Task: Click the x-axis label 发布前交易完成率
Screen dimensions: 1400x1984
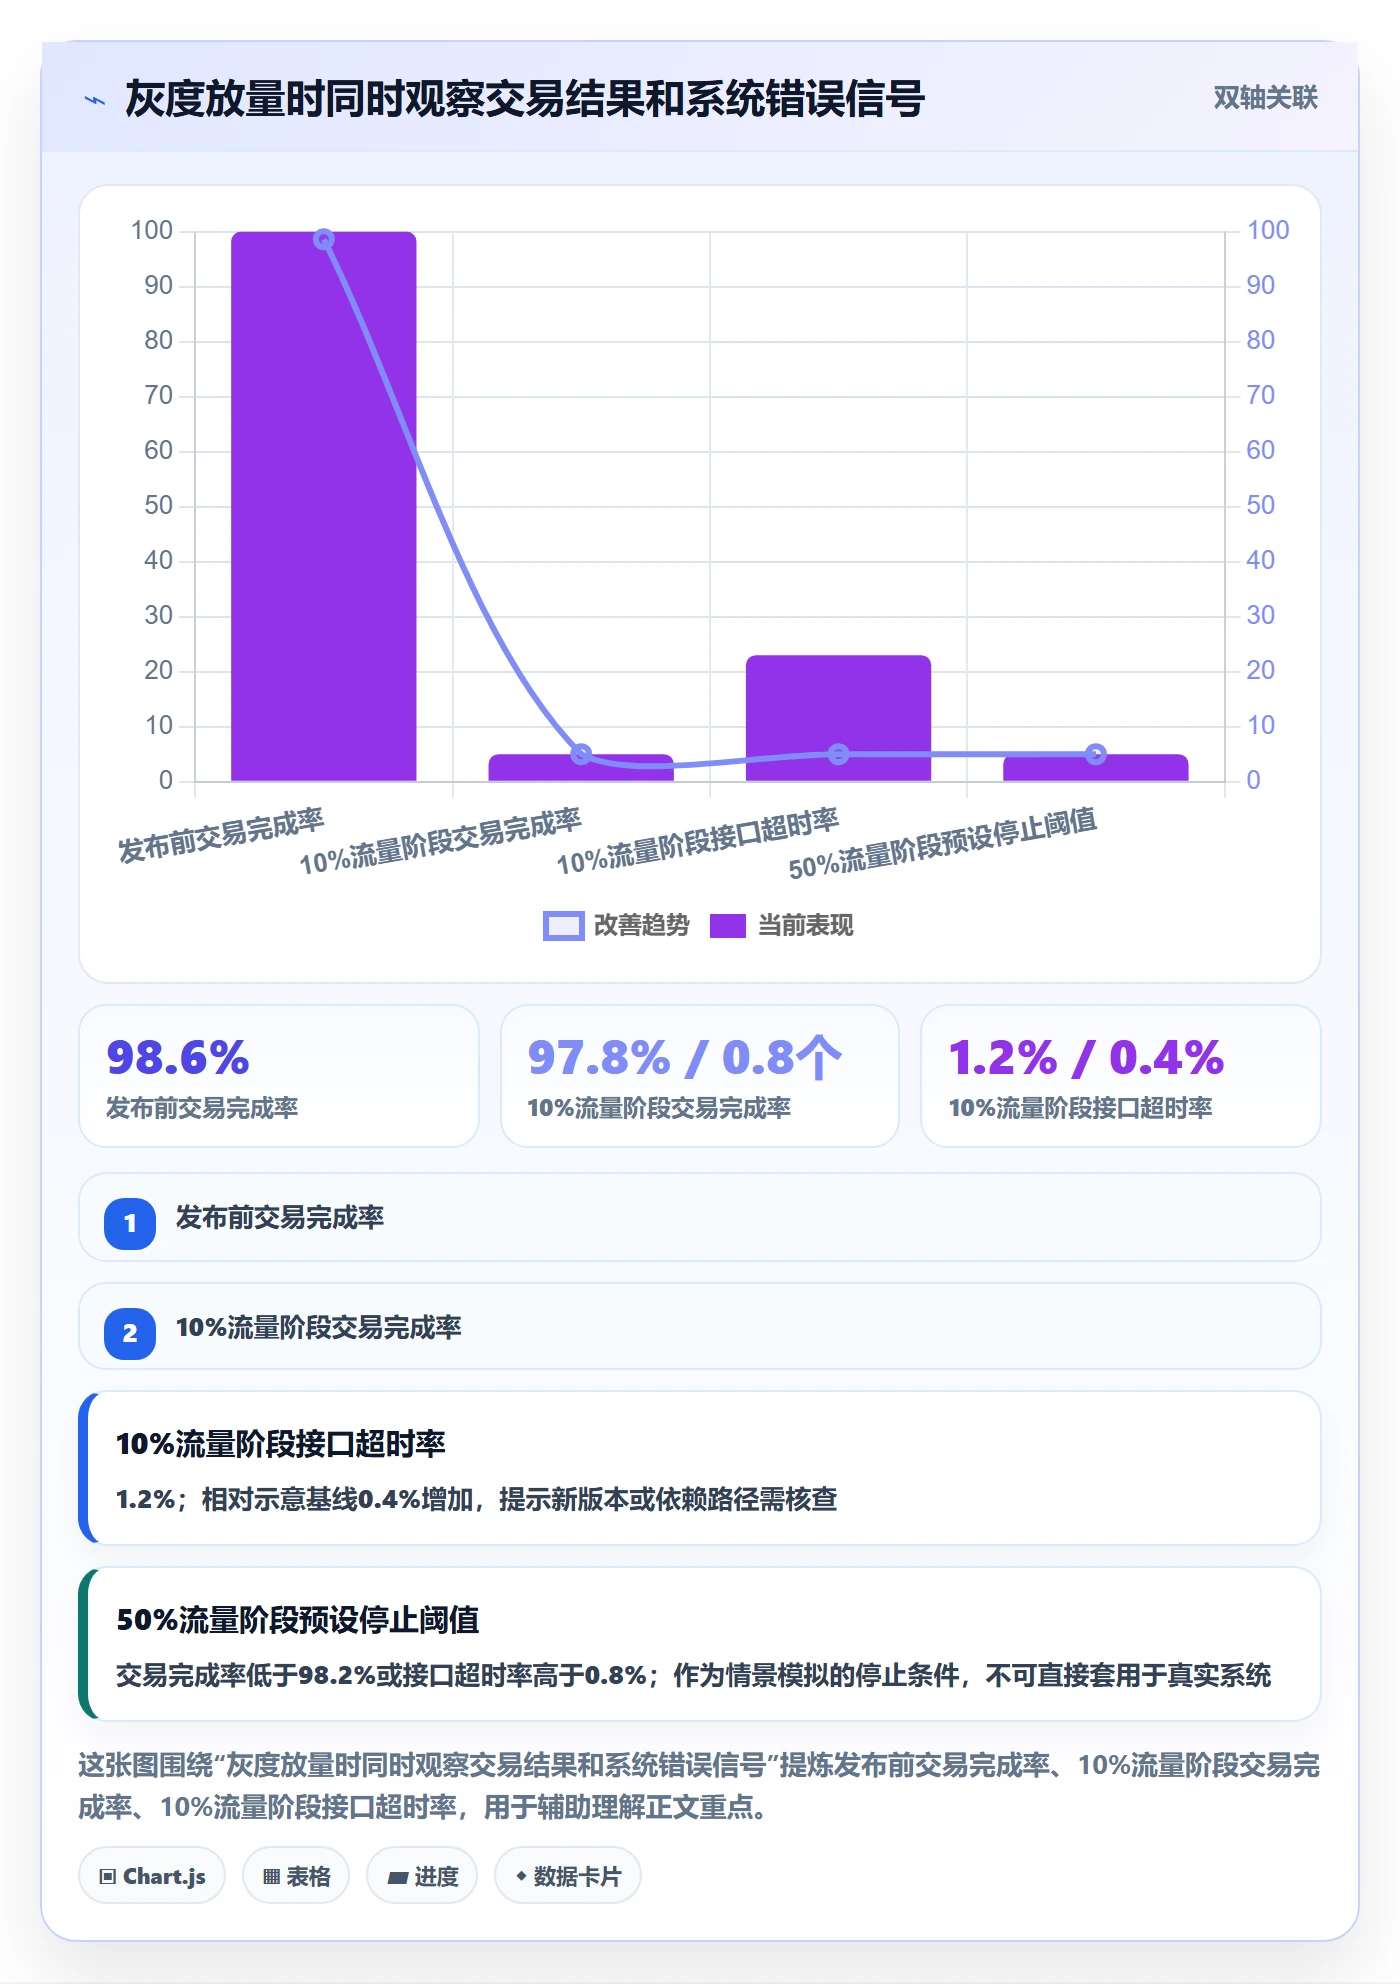Action: 221,835
